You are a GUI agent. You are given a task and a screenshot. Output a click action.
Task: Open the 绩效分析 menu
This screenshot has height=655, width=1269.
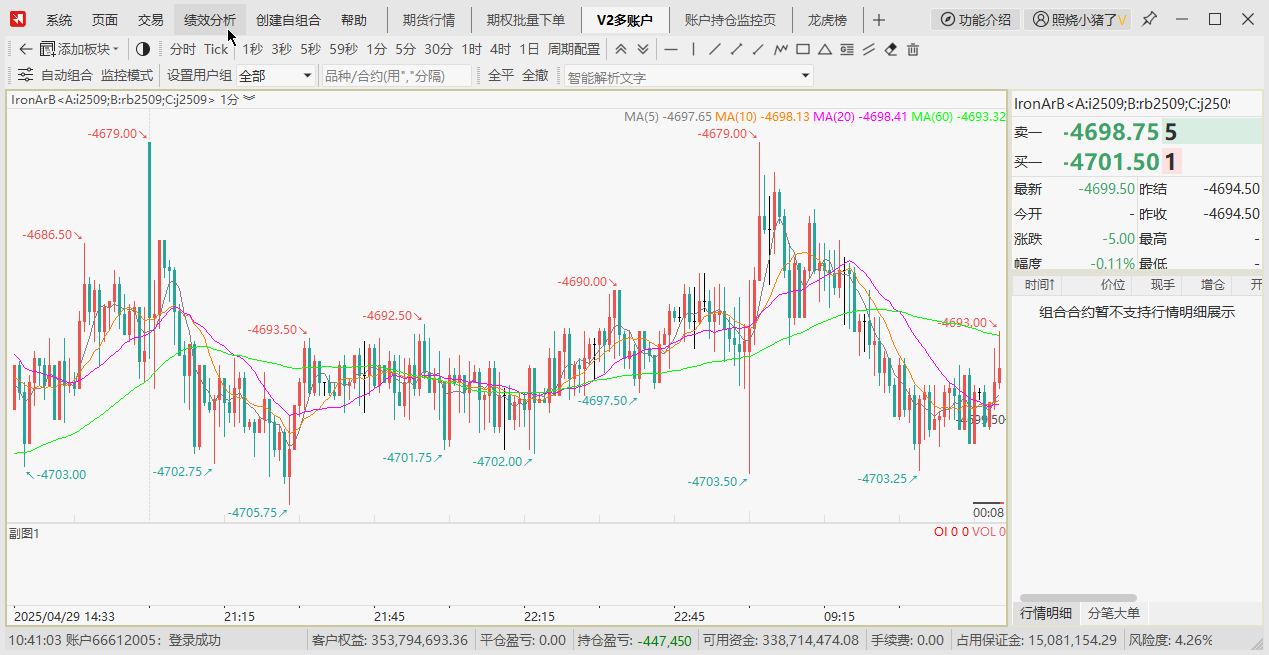[210, 19]
